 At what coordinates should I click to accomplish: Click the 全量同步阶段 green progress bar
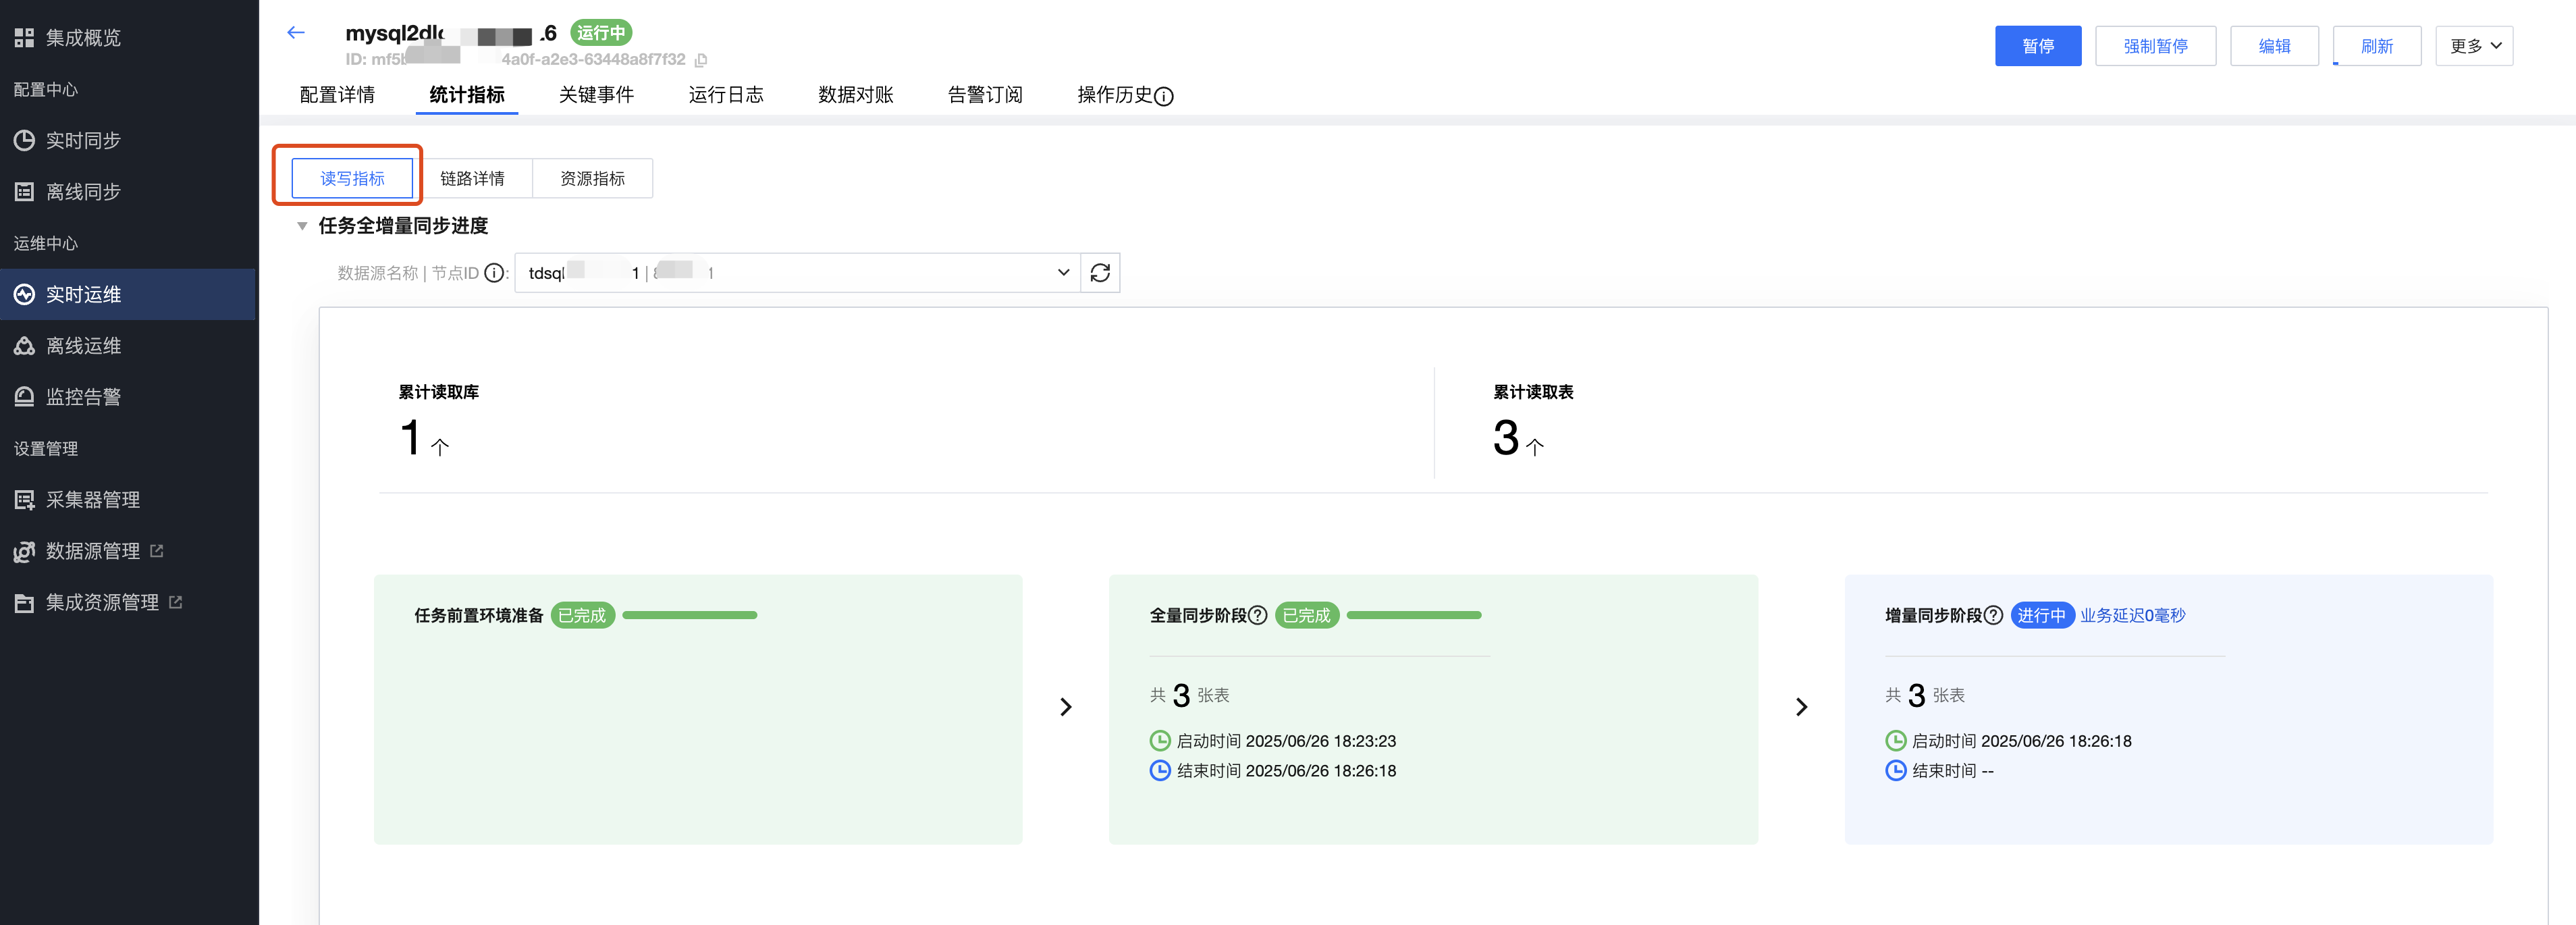pyautogui.click(x=1413, y=615)
